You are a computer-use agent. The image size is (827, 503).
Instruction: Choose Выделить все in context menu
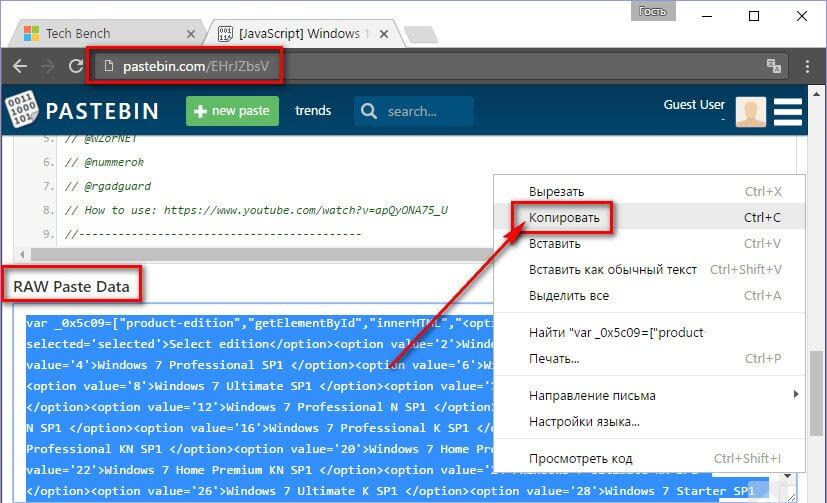(x=649, y=295)
